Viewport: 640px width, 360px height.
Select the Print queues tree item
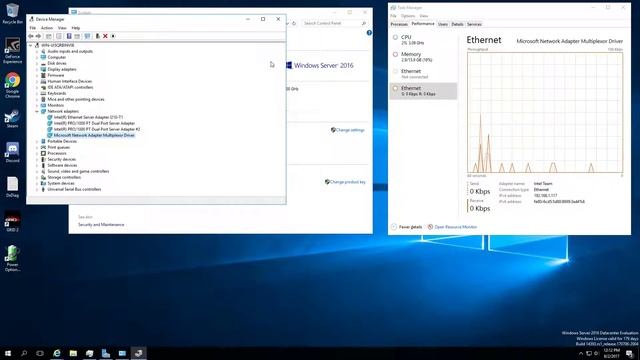58,147
